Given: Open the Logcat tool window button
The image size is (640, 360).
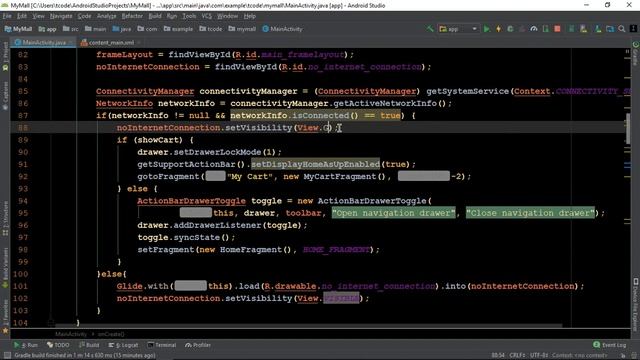Looking at the screenshot, I should point(123,345).
